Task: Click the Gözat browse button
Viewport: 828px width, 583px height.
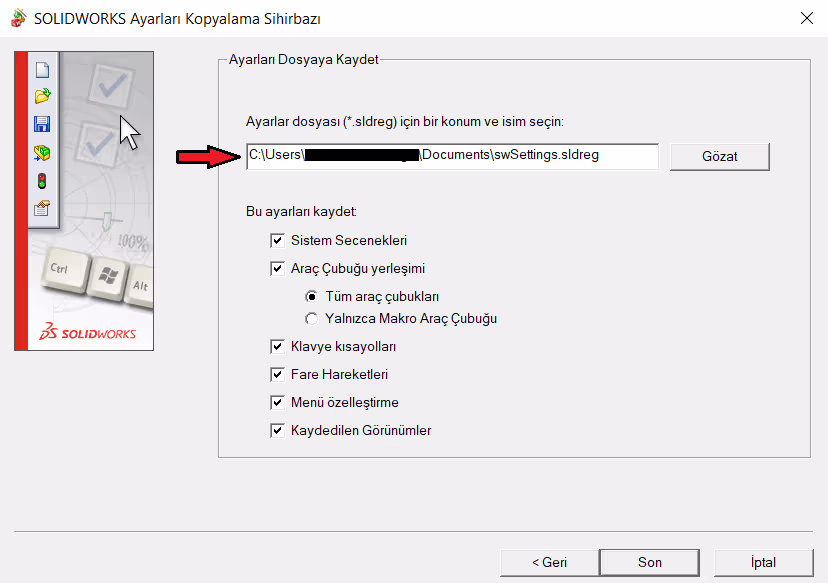Action: (x=720, y=156)
